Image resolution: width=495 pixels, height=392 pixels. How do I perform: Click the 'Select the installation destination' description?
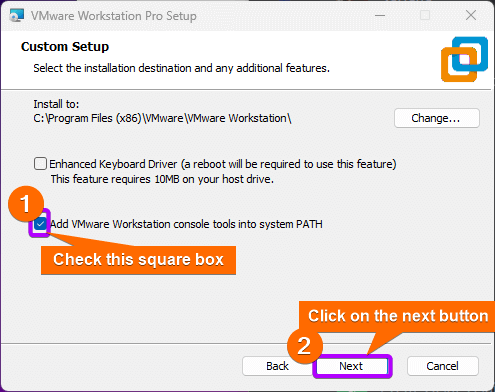tap(181, 68)
